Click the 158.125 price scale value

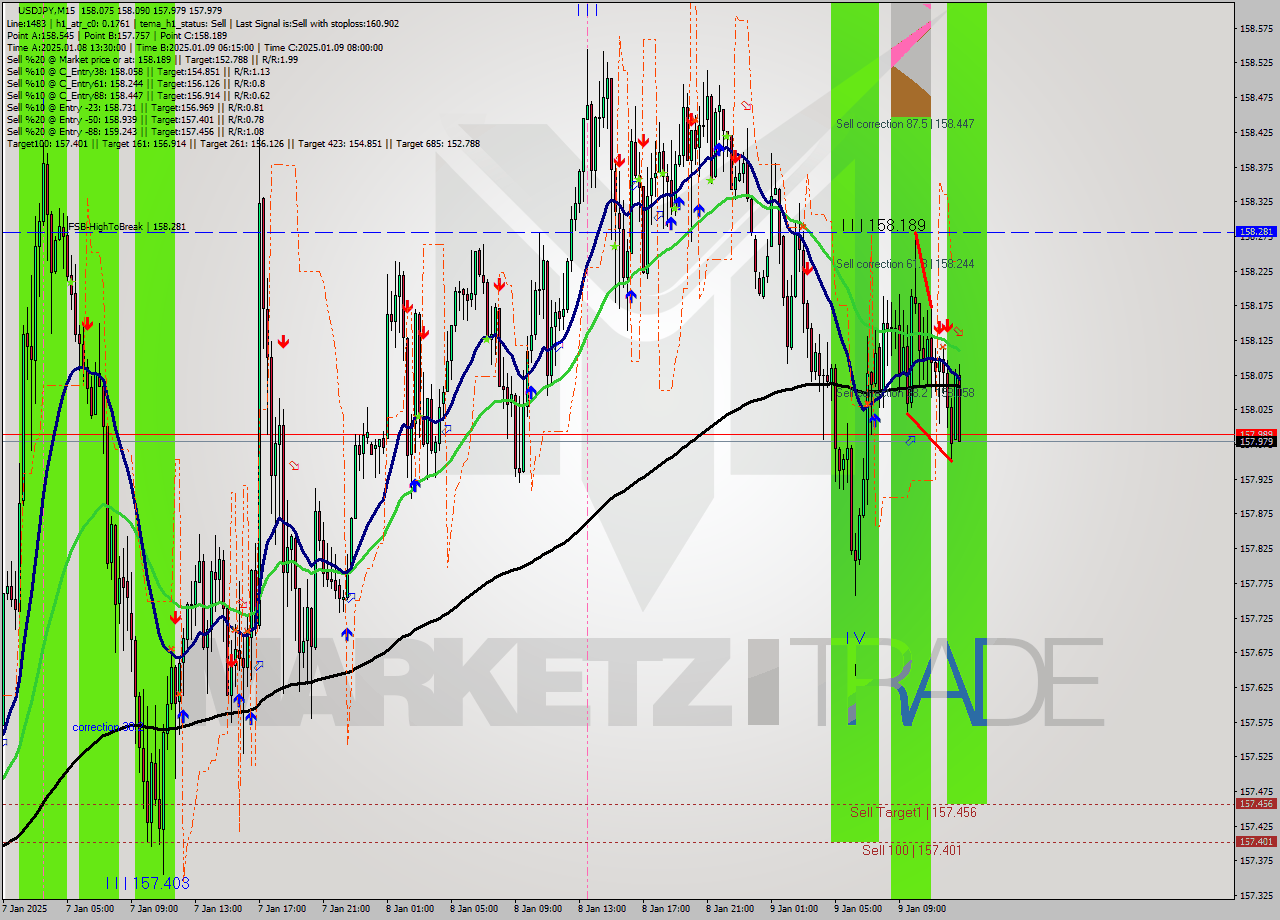click(1256, 341)
